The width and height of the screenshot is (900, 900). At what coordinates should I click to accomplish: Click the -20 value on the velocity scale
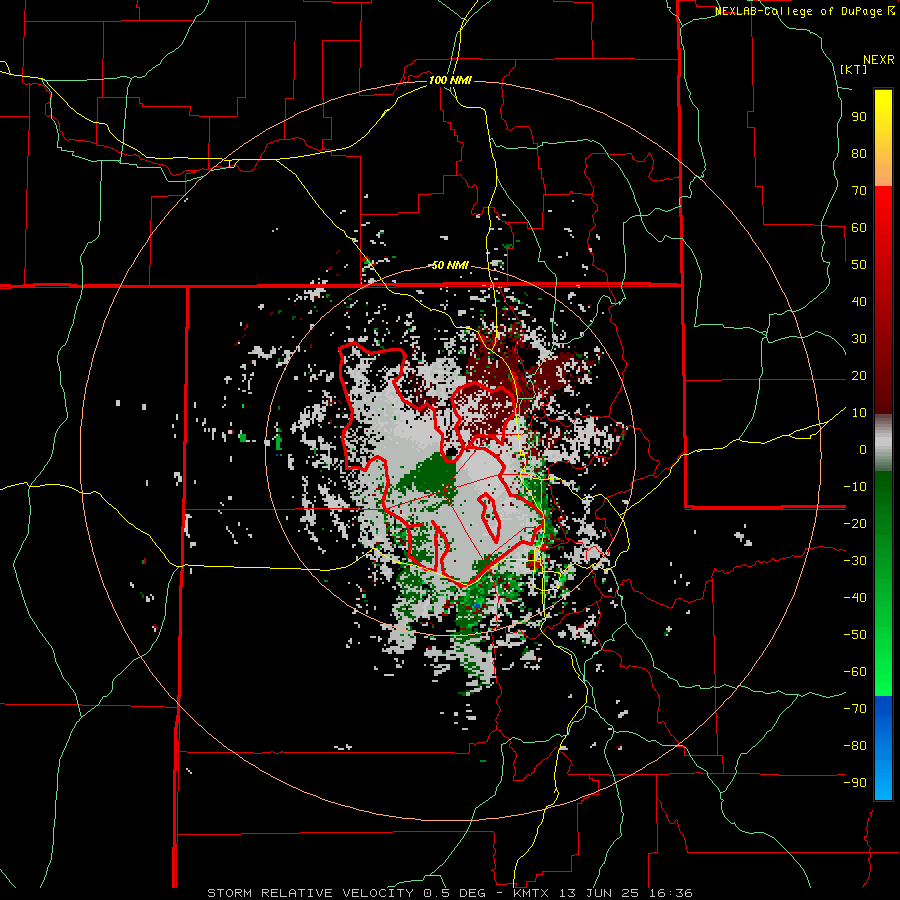click(855, 524)
